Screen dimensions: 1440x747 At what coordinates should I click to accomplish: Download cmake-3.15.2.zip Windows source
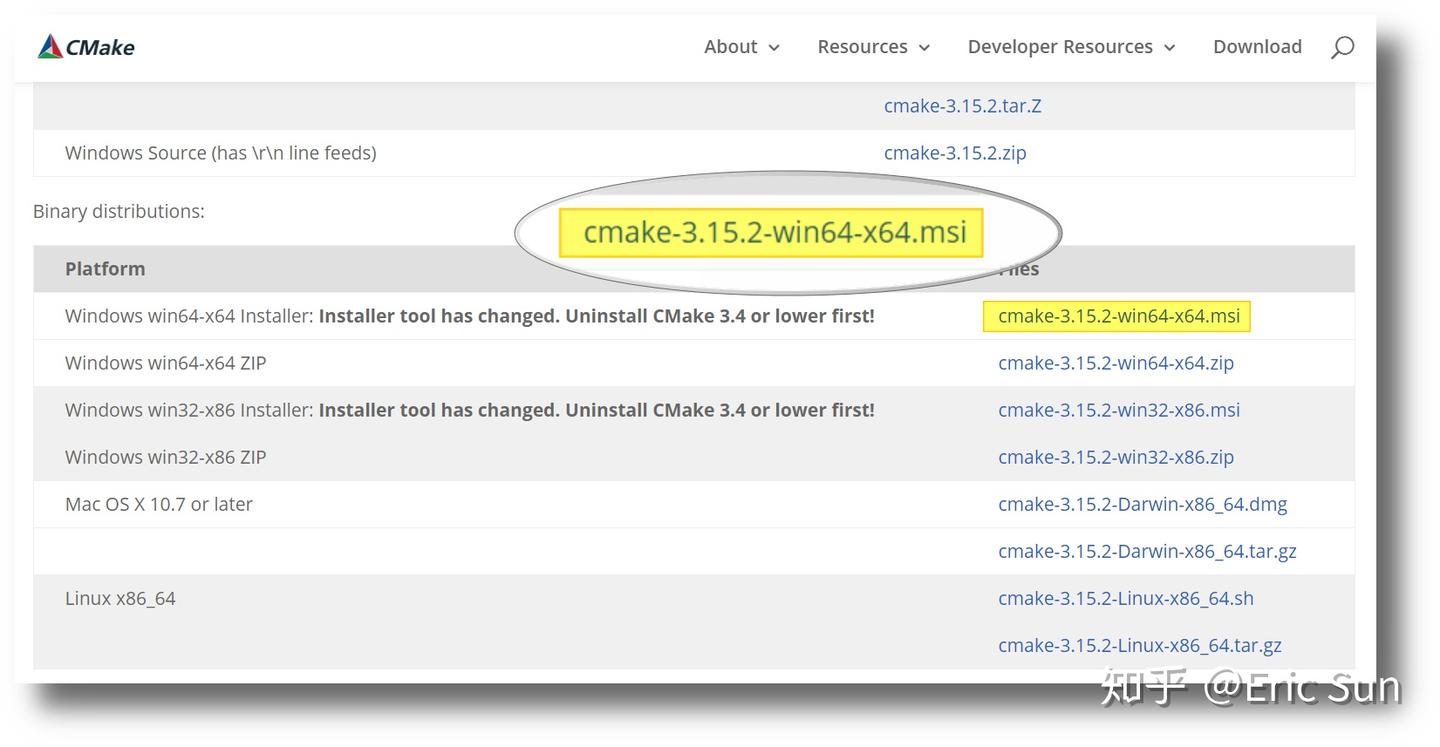point(955,153)
